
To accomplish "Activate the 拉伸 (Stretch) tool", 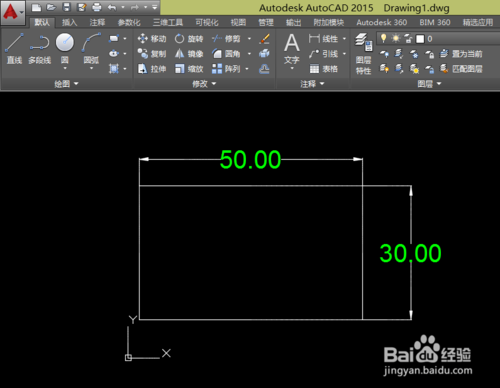I will (152, 69).
